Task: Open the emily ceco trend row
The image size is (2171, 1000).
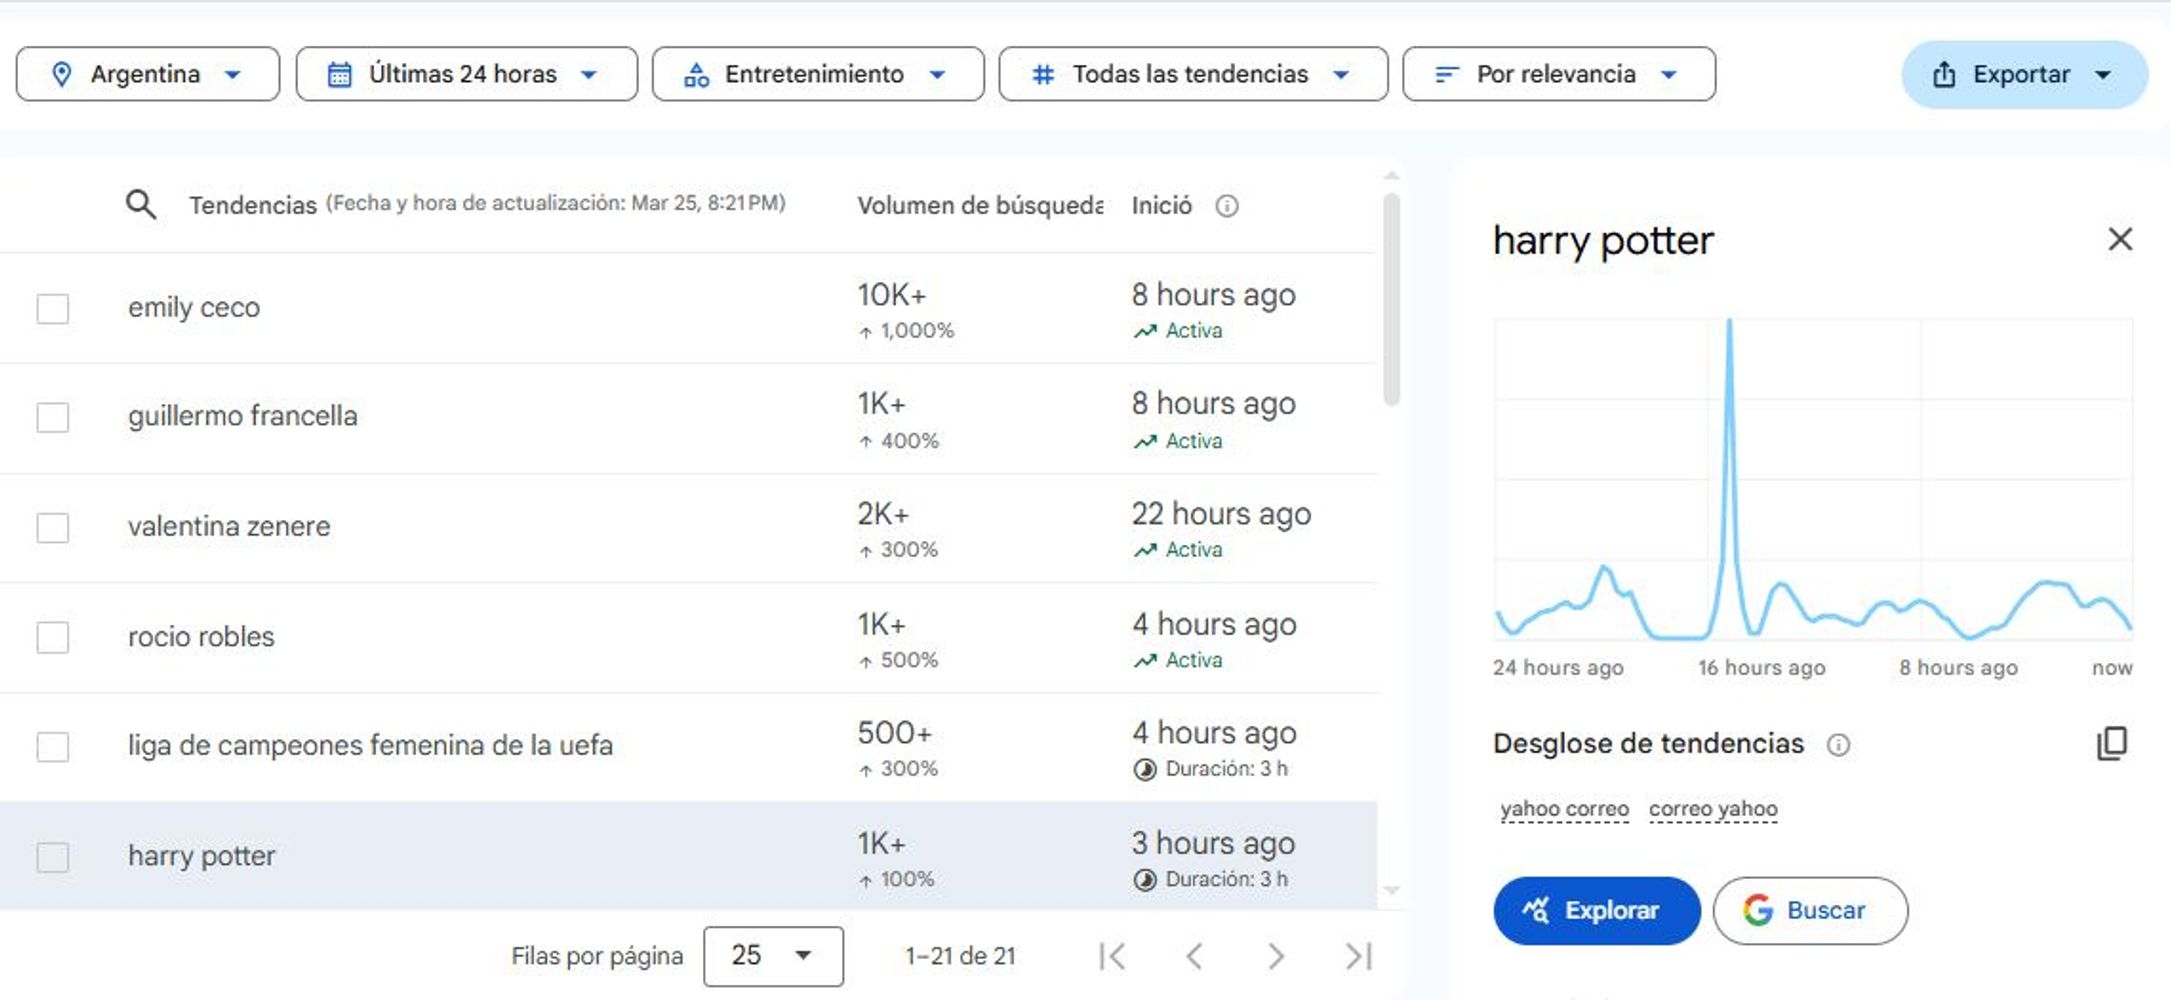Action: pos(688,308)
